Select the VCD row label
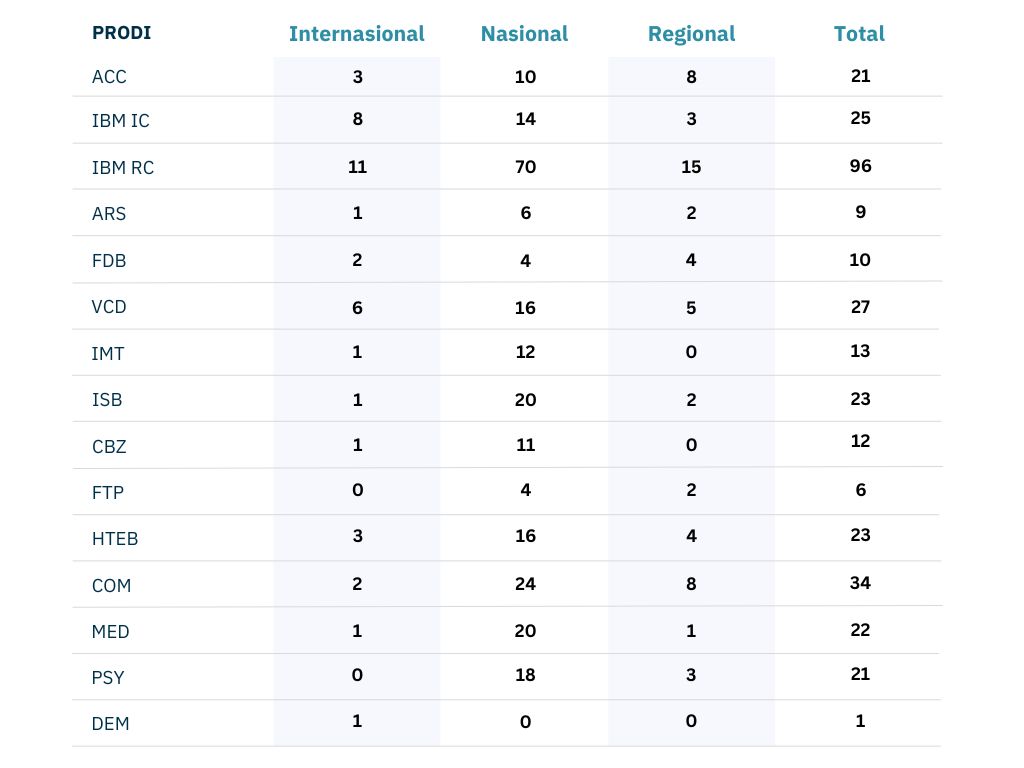1024x768 pixels. (109, 307)
